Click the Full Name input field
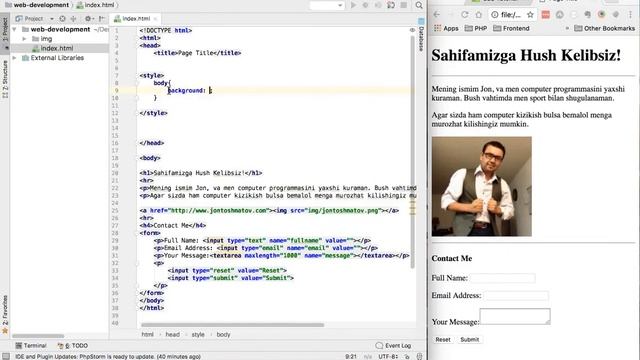This screenshot has width=640, height=360. tap(502, 278)
